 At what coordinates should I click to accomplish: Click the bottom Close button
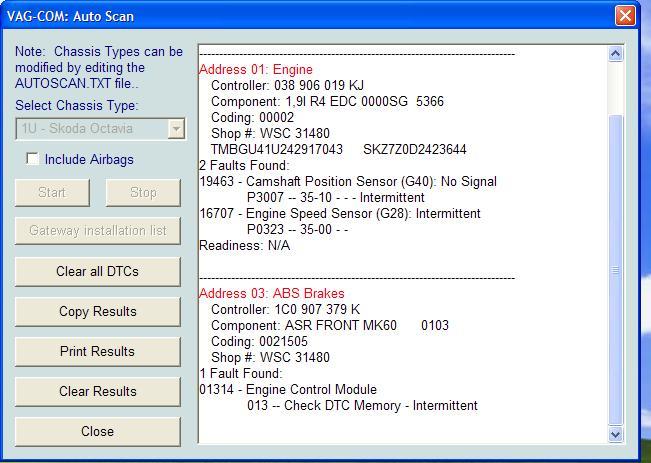(98, 431)
